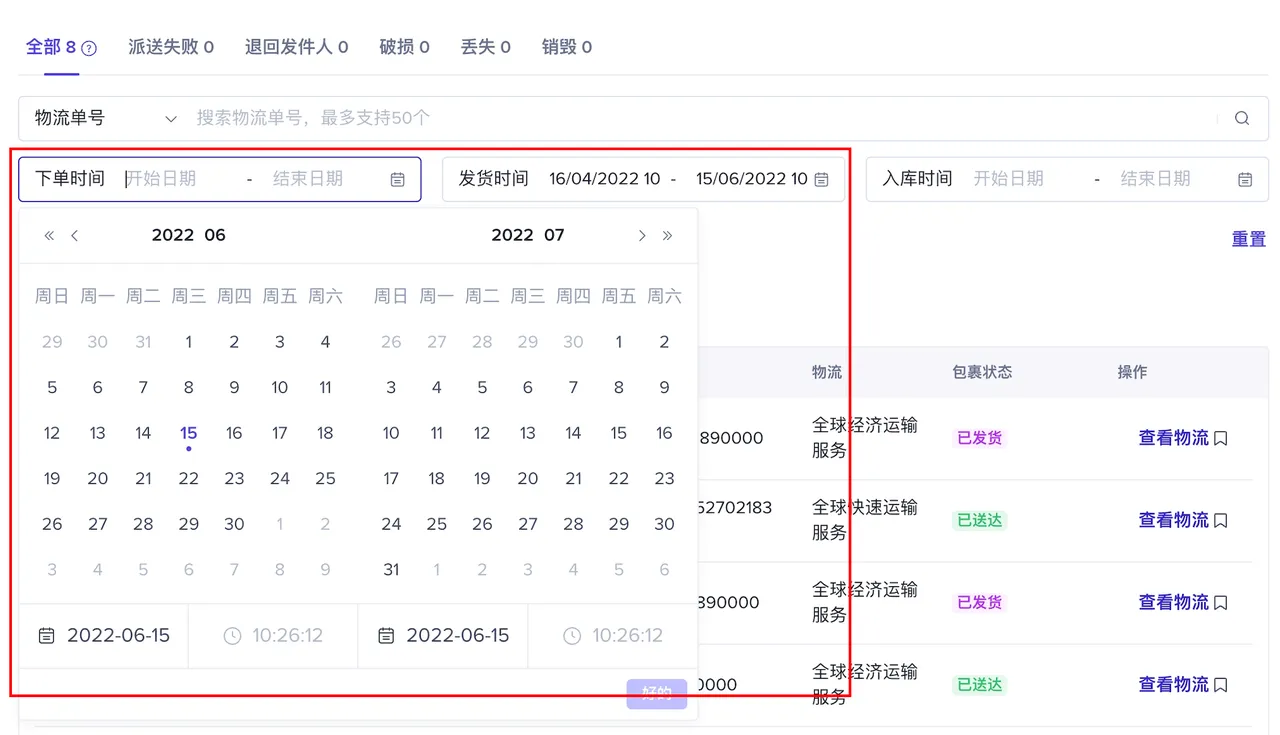The height and width of the screenshot is (735, 1280).
Task: Go to previous year with double left arrow
Action: coord(47,235)
